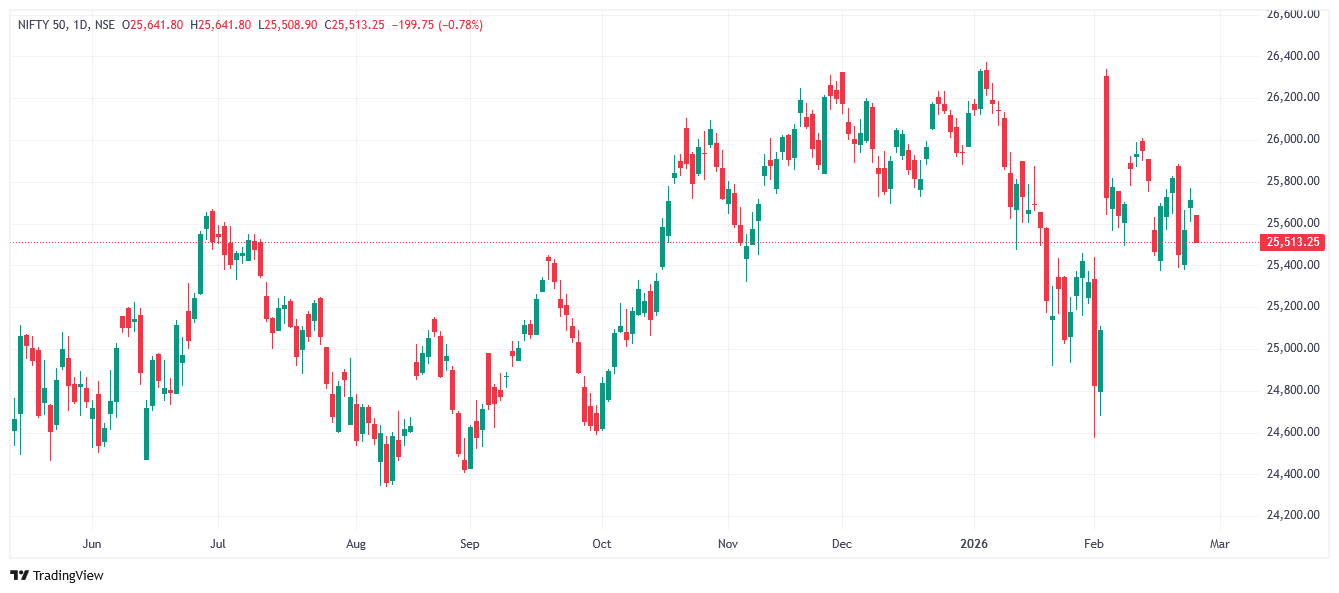Click the Feb label on time axis
Image resolution: width=1339 pixels, height=593 pixels.
[x=1094, y=544]
